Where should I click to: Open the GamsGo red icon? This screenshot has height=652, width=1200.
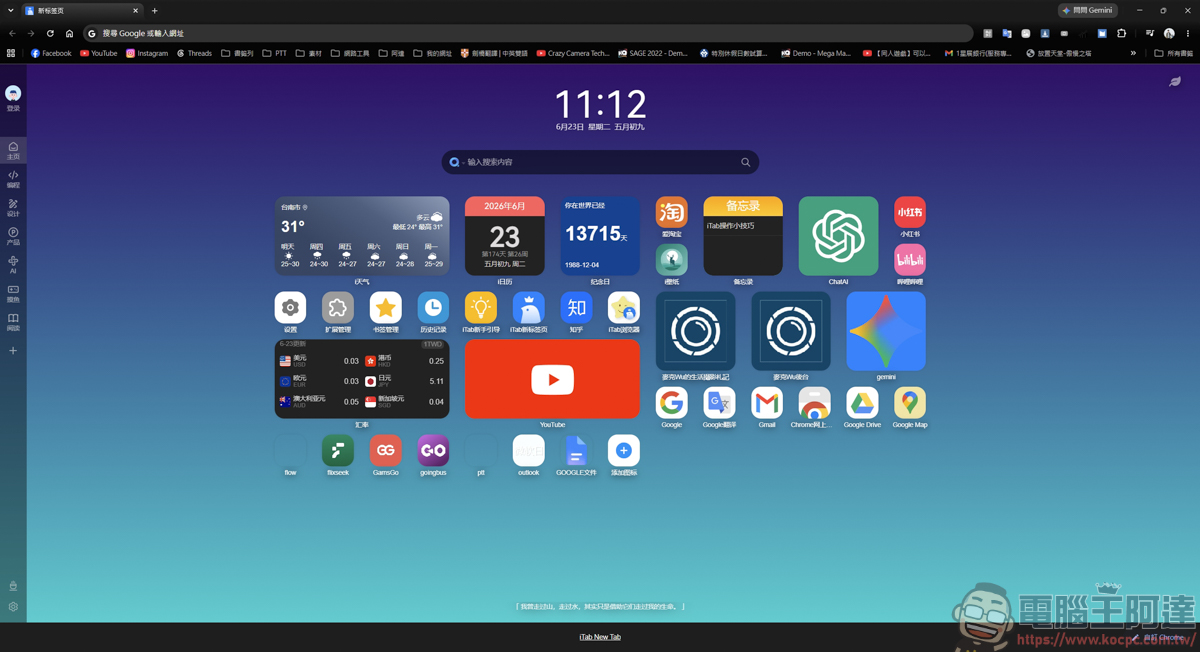pyautogui.click(x=385, y=451)
